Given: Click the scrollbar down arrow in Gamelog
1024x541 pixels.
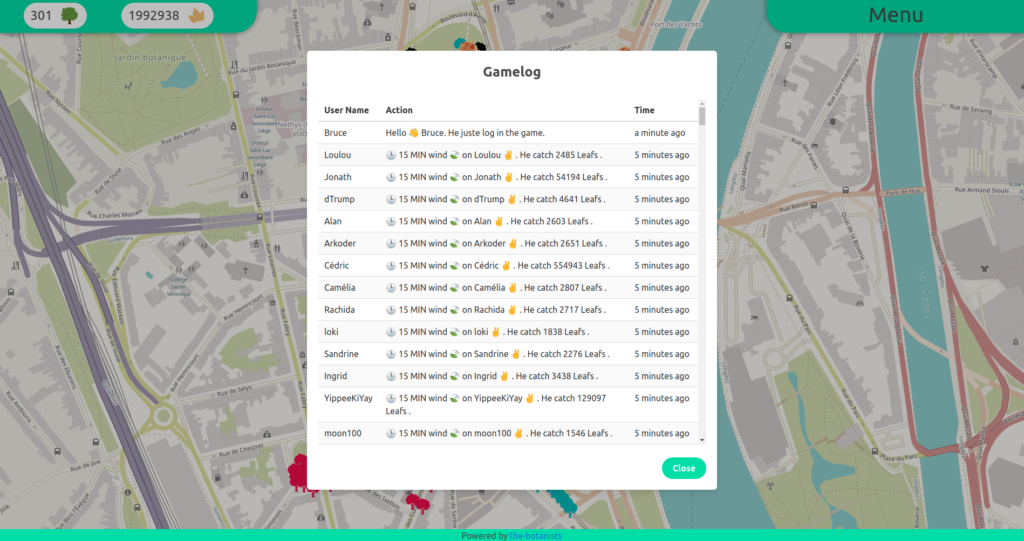Looking at the screenshot, I should point(702,440).
